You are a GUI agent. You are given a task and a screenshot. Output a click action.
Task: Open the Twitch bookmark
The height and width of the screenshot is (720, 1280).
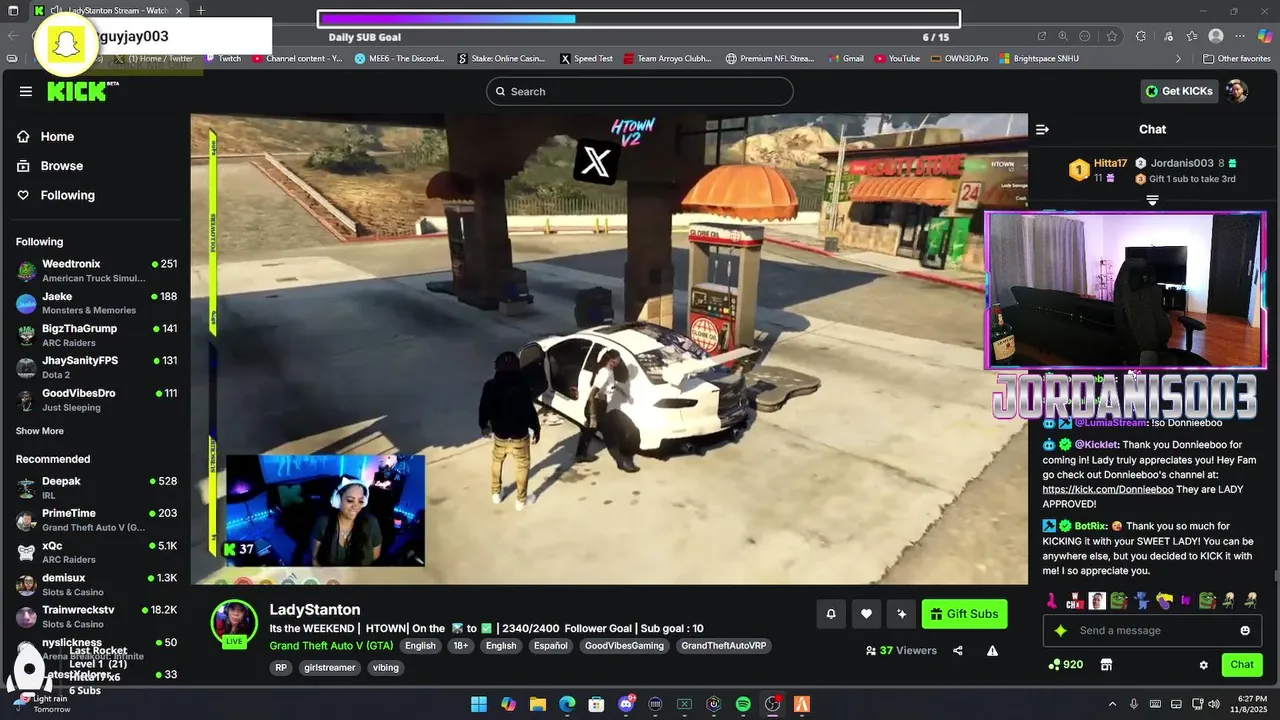point(223,59)
